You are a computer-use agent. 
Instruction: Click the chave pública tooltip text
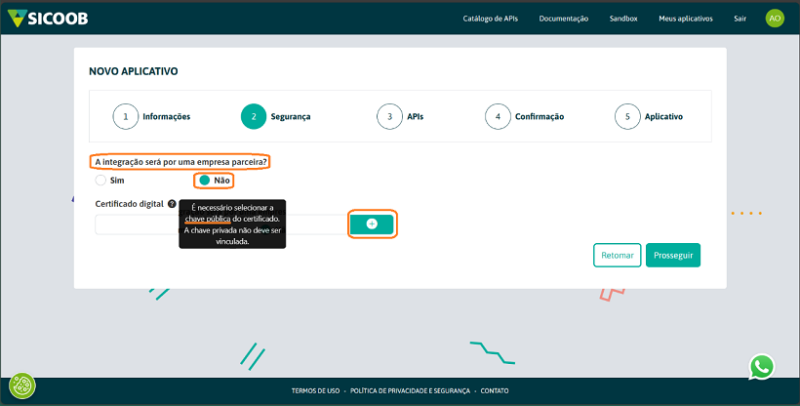(x=208, y=219)
